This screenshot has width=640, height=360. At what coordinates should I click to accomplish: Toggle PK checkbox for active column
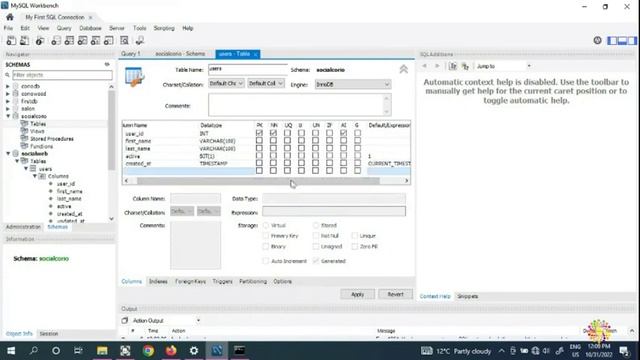(x=259, y=156)
